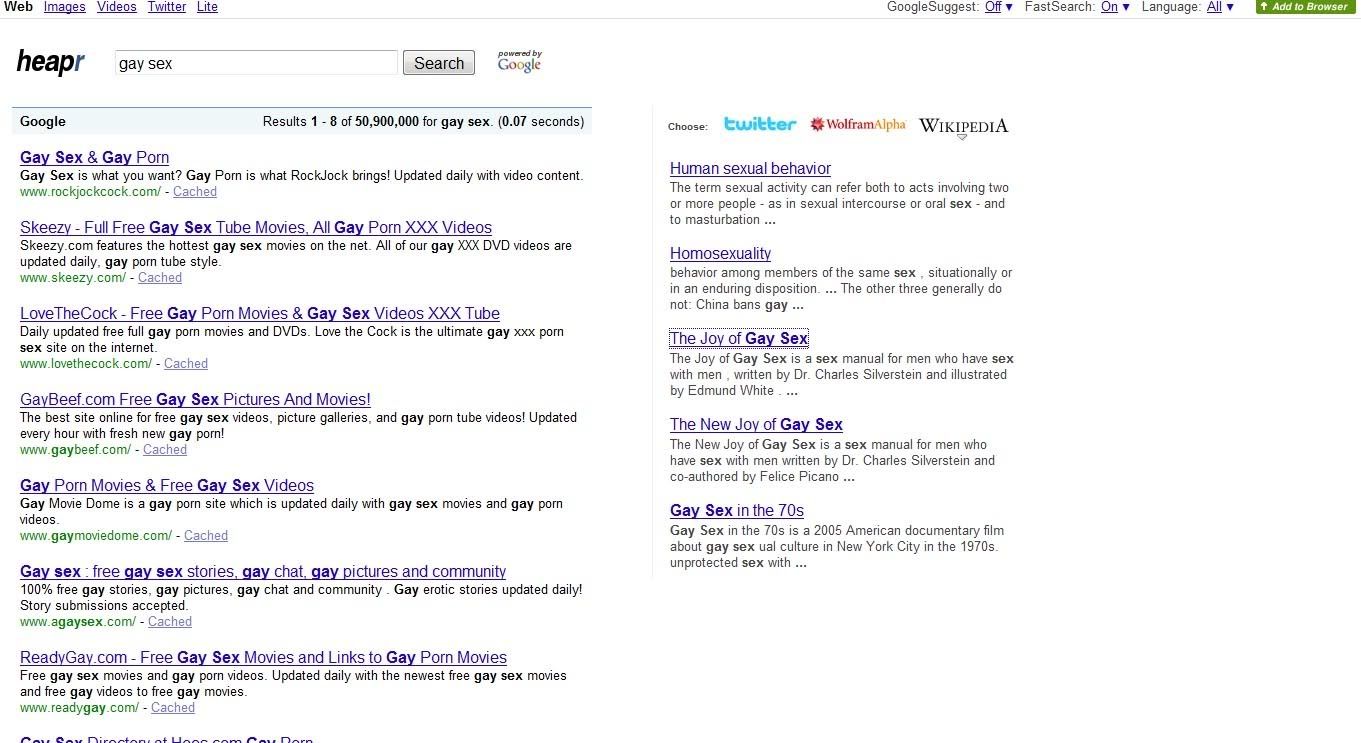Switch to the Images tab
Screen dimensions: 1361x743
pyautogui.click(x=64, y=7)
